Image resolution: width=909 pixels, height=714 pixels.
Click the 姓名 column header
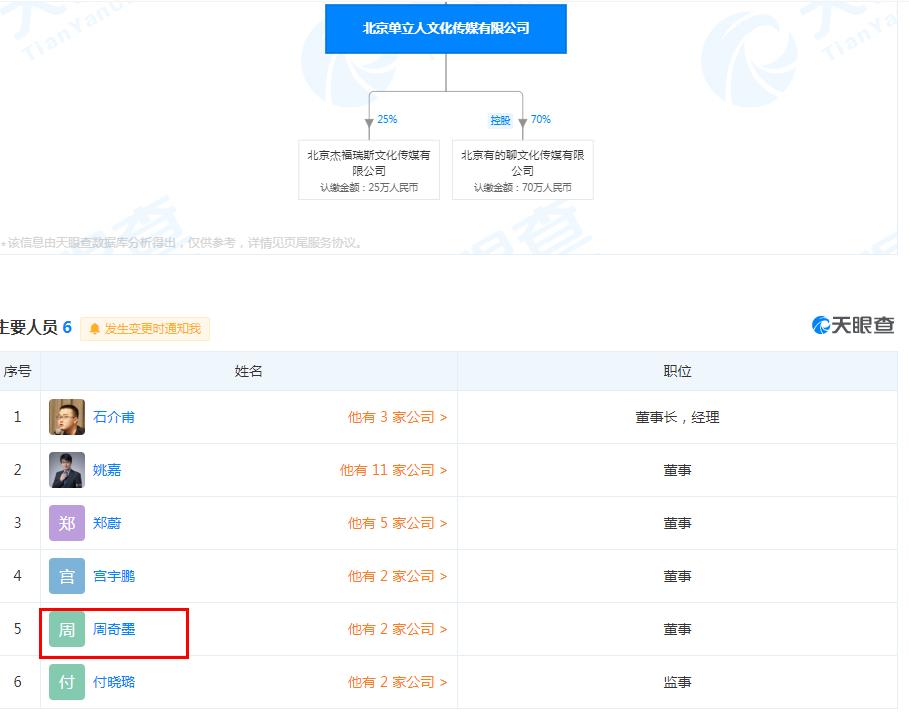(x=249, y=371)
